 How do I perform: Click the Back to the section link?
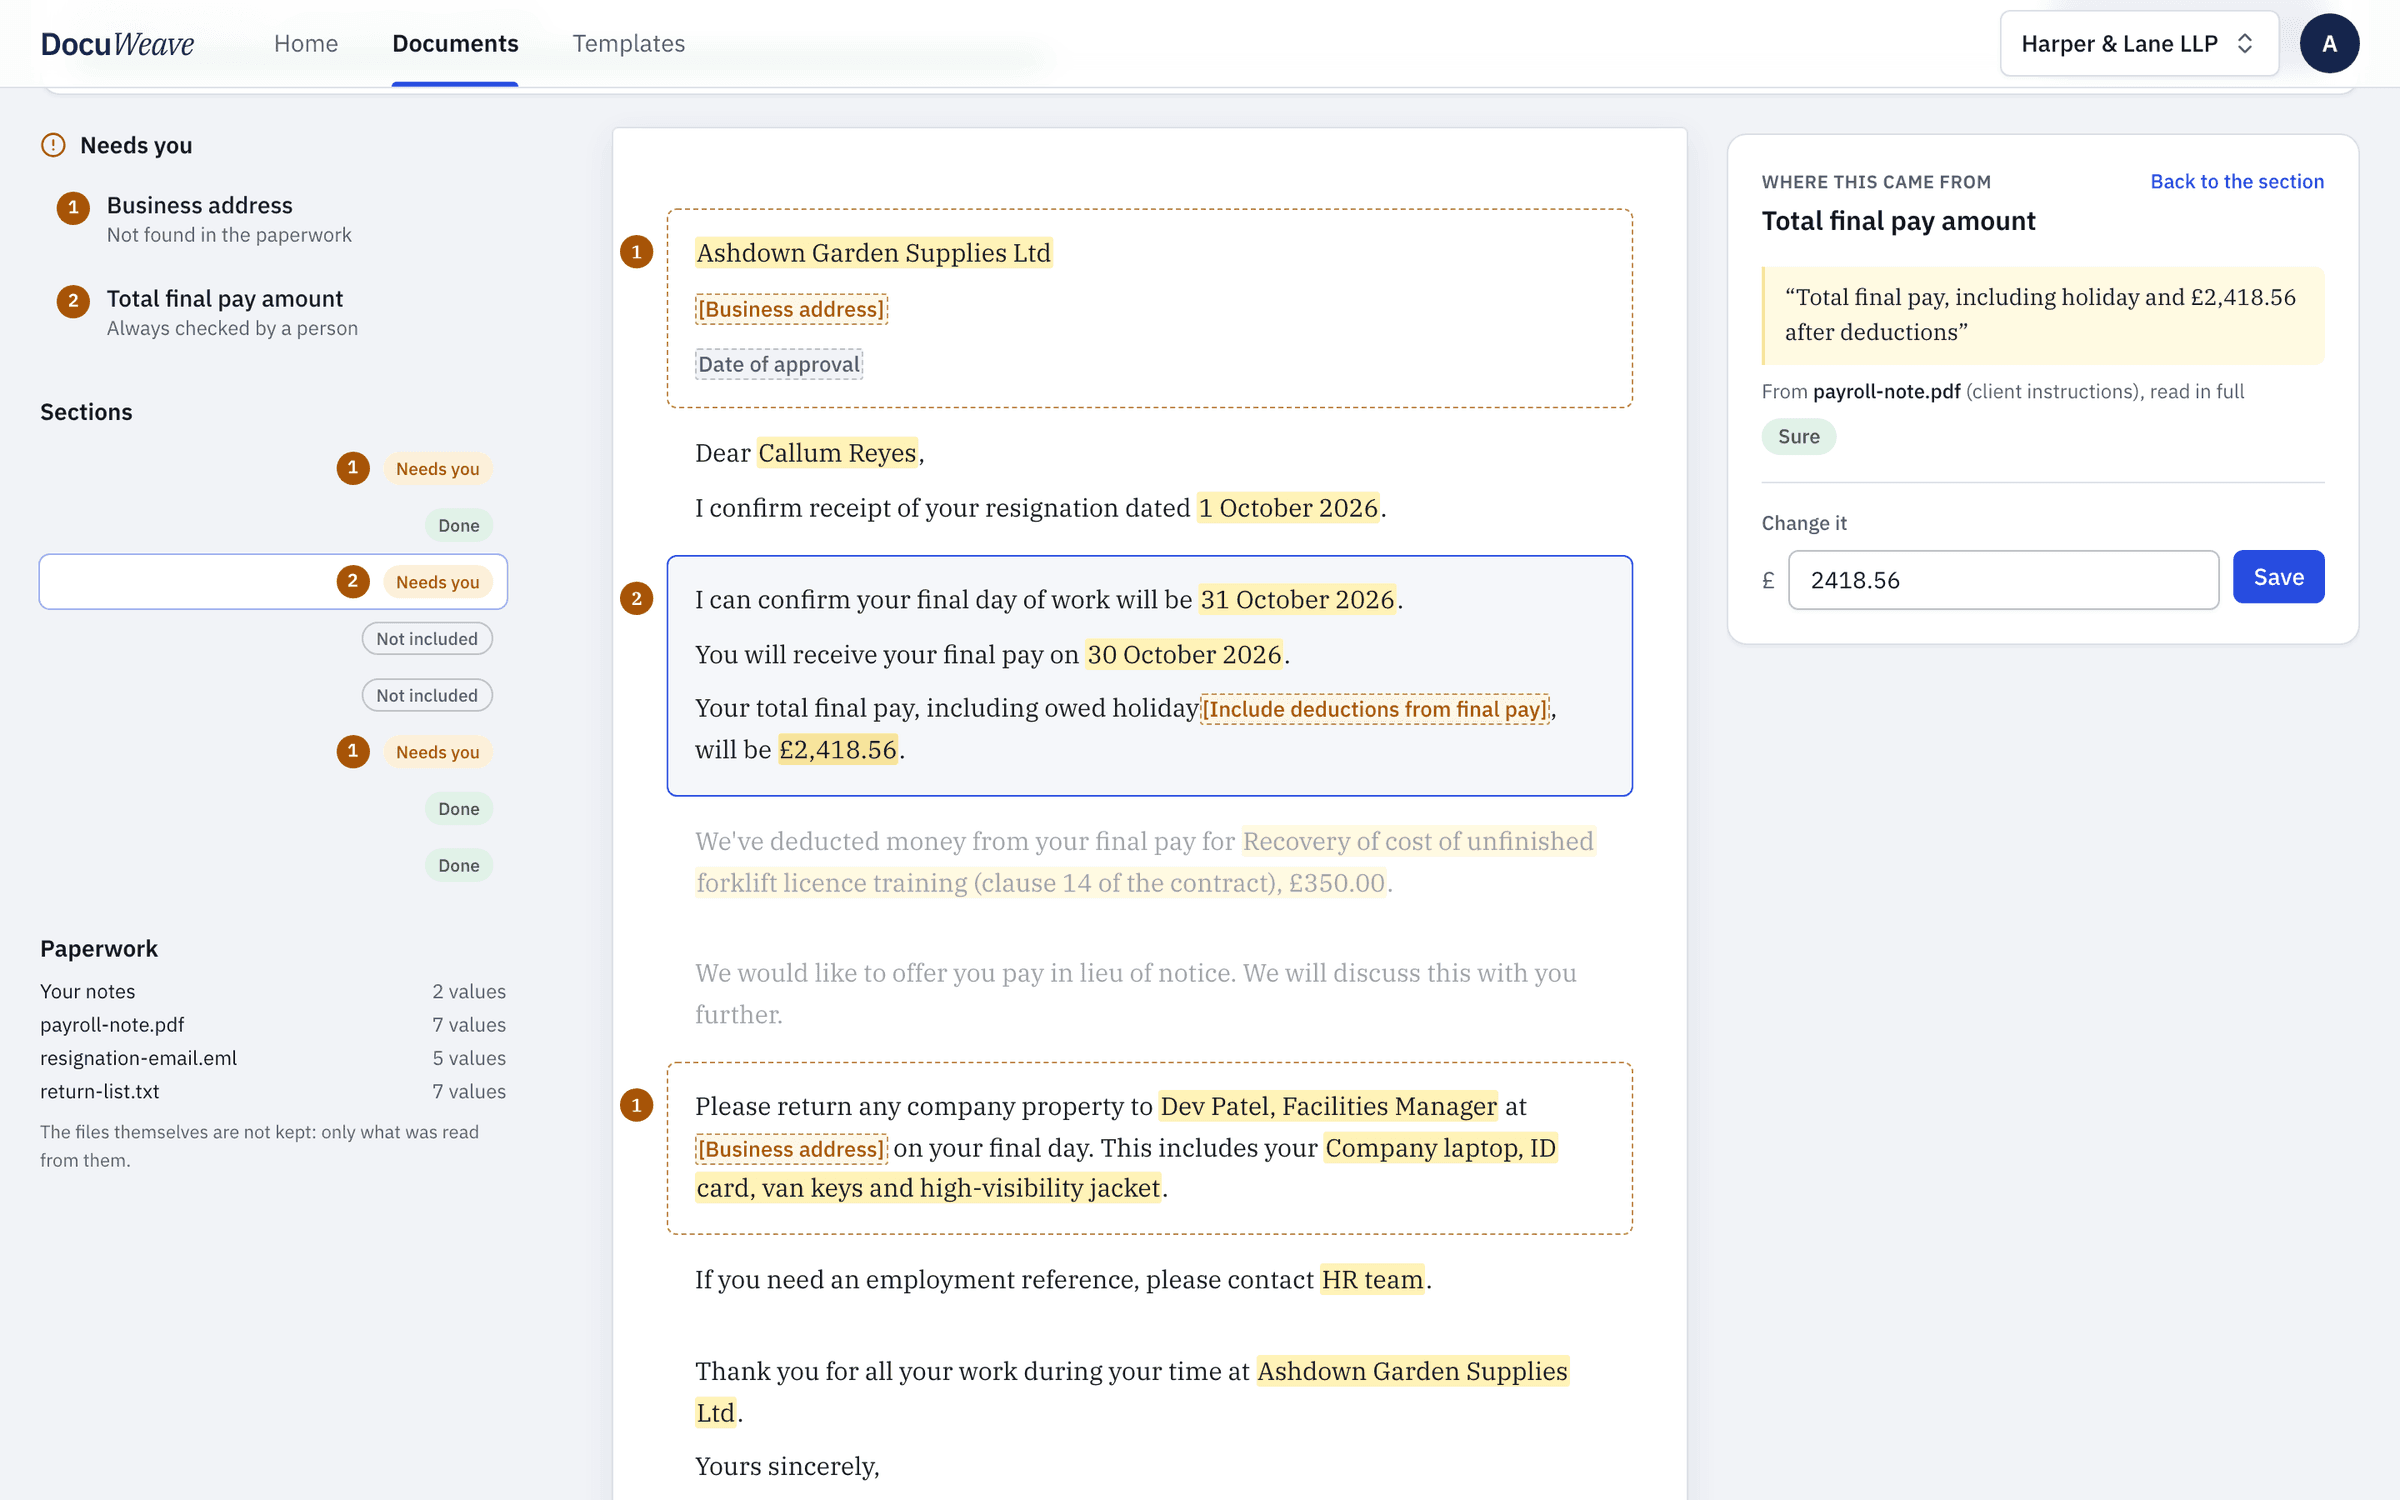click(2237, 181)
